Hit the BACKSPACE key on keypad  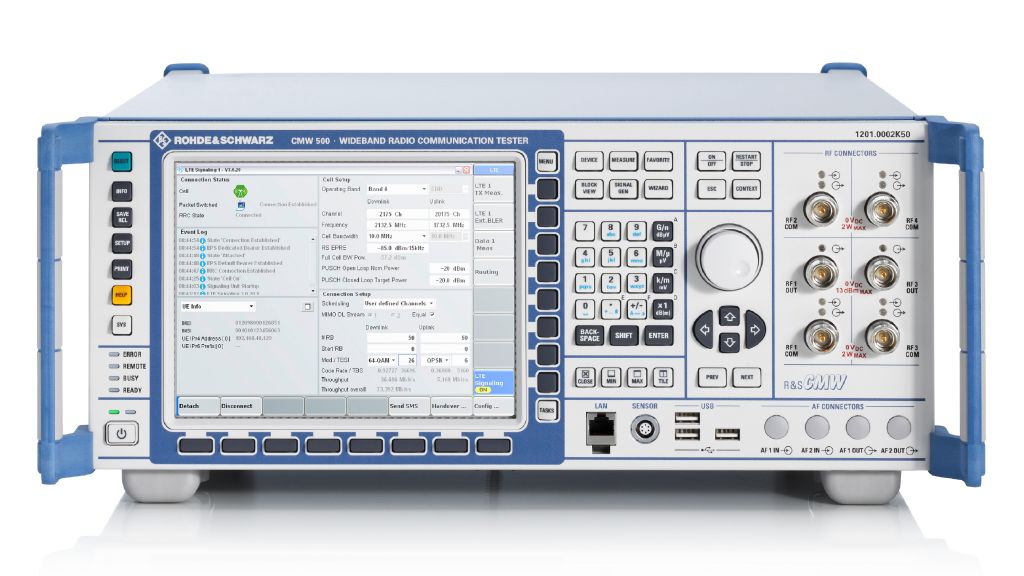(x=589, y=336)
